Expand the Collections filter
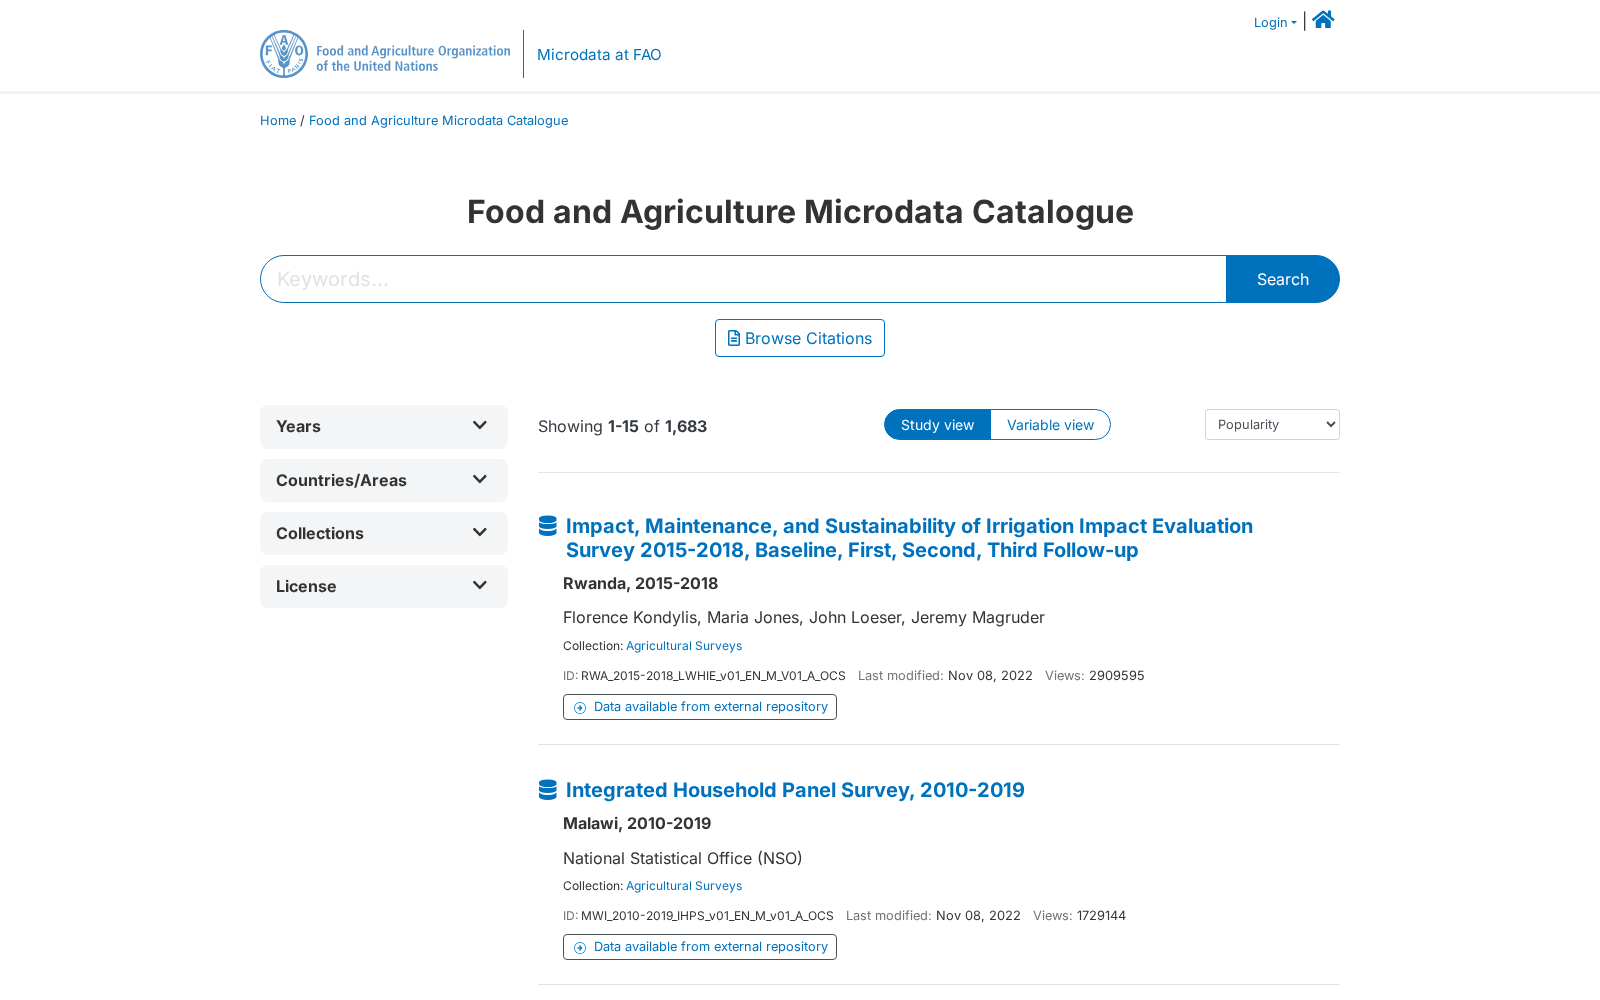Image resolution: width=1600 pixels, height=1000 pixels. click(384, 533)
